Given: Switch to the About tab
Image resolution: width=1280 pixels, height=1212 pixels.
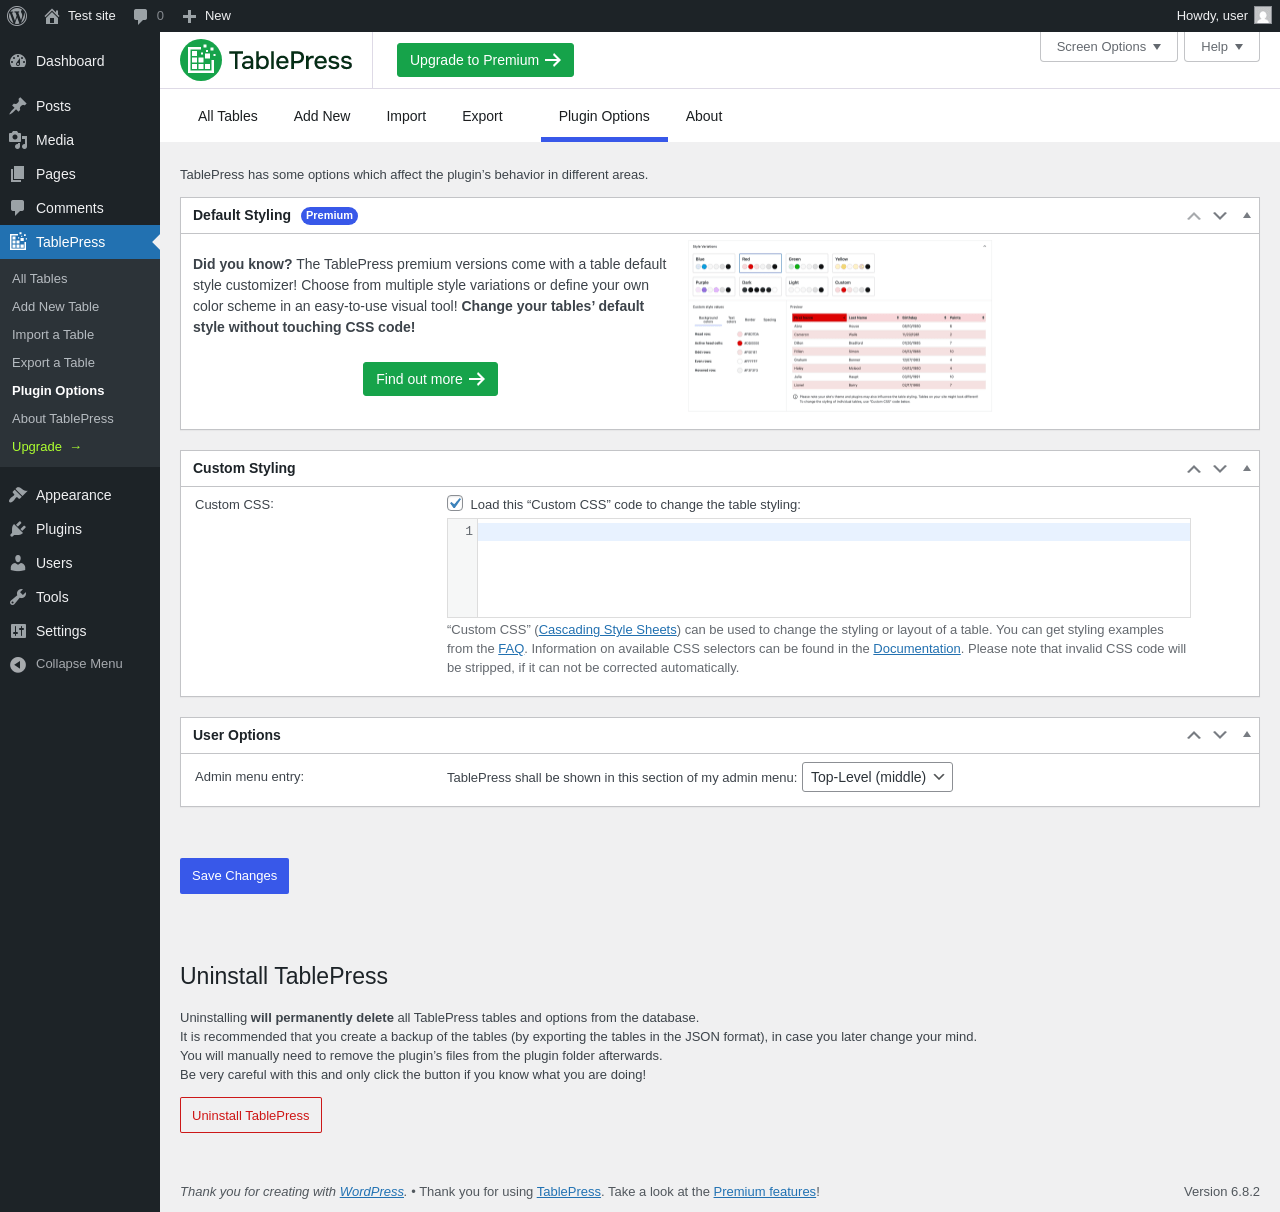Looking at the screenshot, I should tap(704, 116).
